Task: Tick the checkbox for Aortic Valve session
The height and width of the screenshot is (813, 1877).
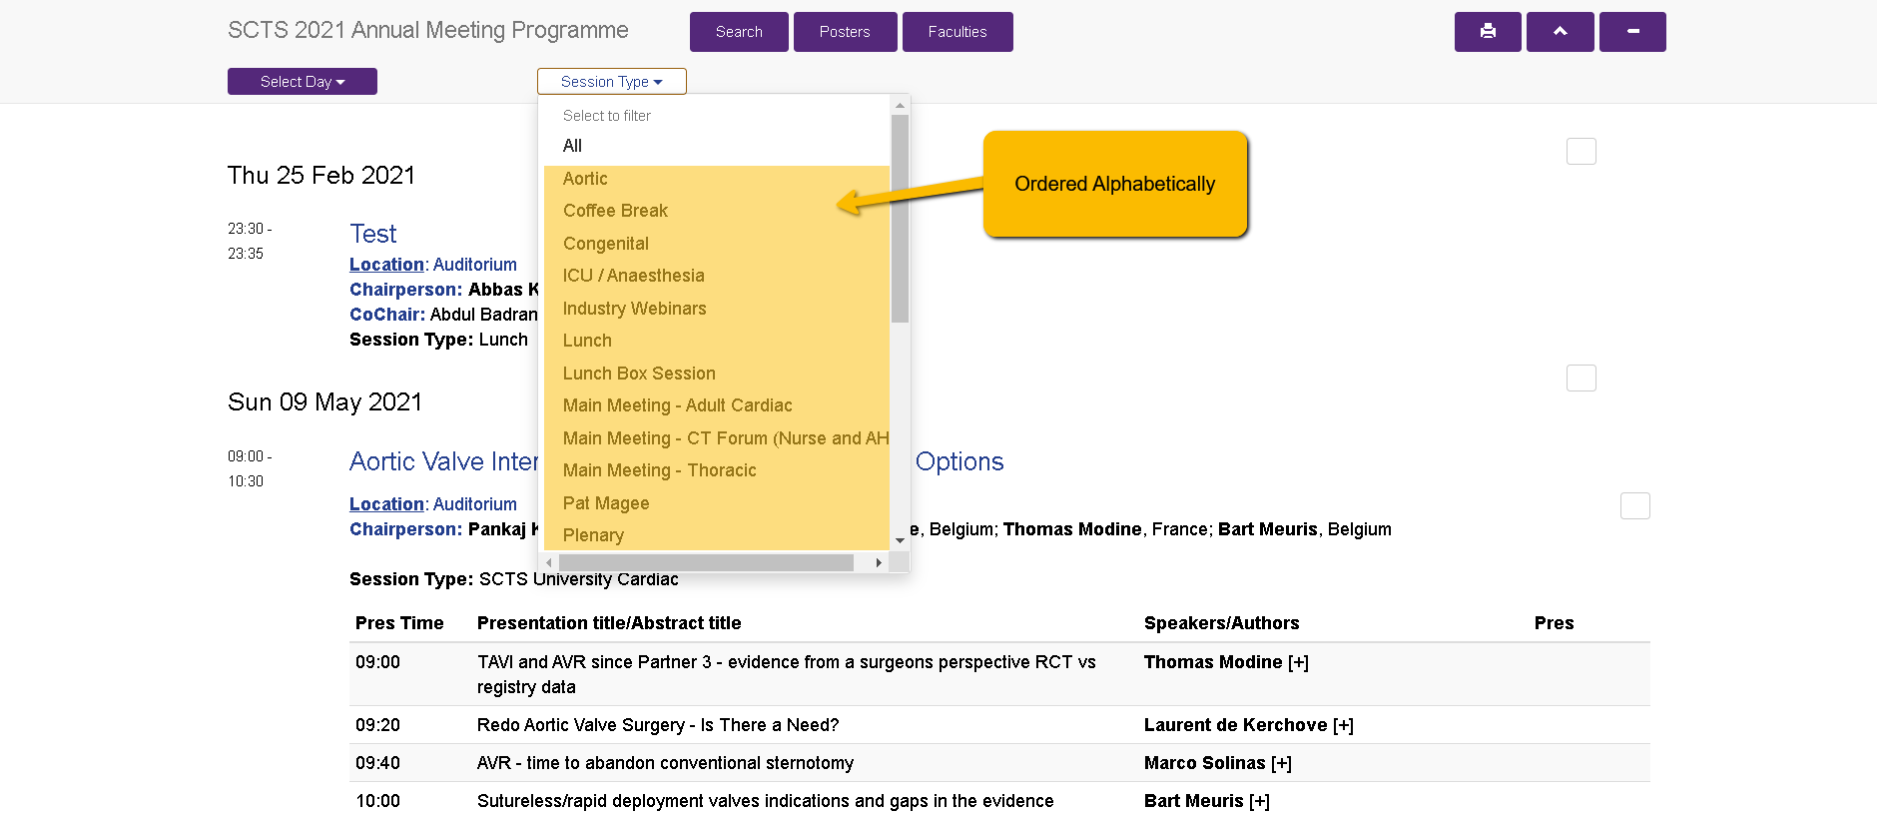Action: pyautogui.click(x=1635, y=506)
